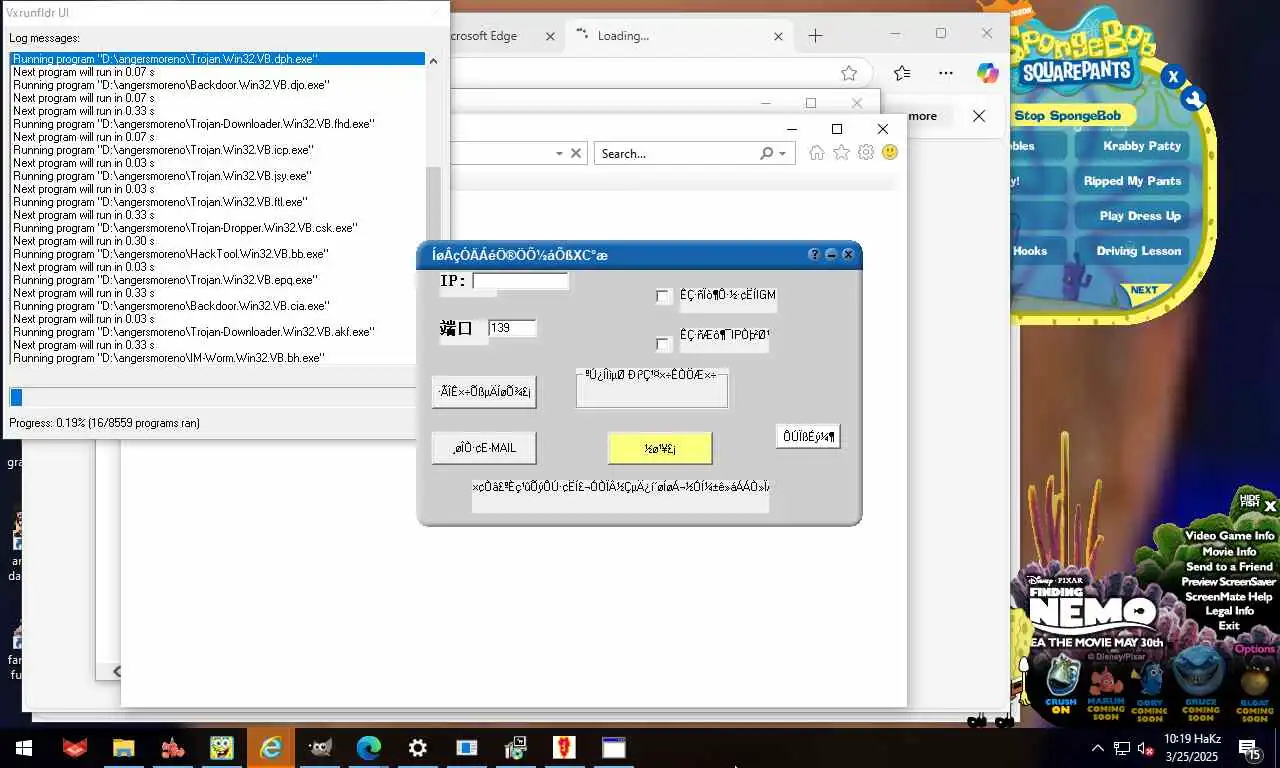1280x768 pixels.
Task: Expand the IE search provider dropdown arrow
Action: point(783,153)
